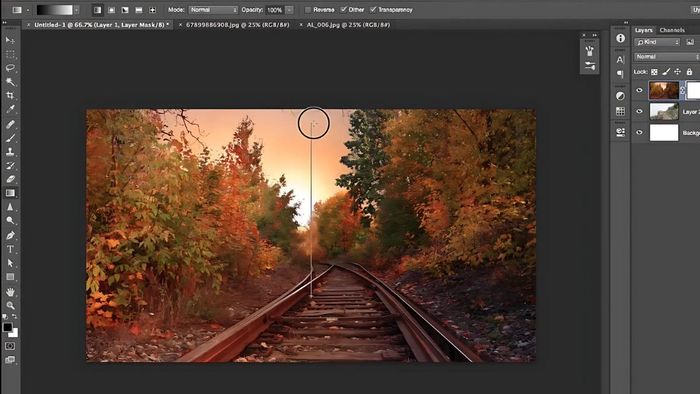Screen dimensions: 700x394
Task: Select the Dodge tool
Action: coord(10,220)
